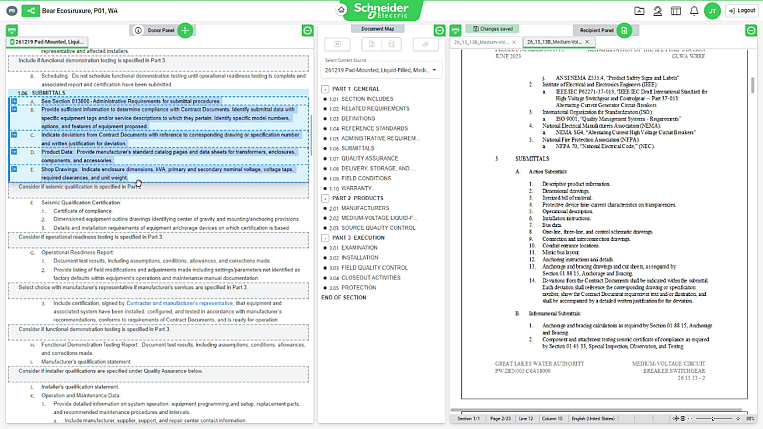Open the Select Content Source dropdown
763x429 pixels.
pyautogui.click(x=381, y=70)
